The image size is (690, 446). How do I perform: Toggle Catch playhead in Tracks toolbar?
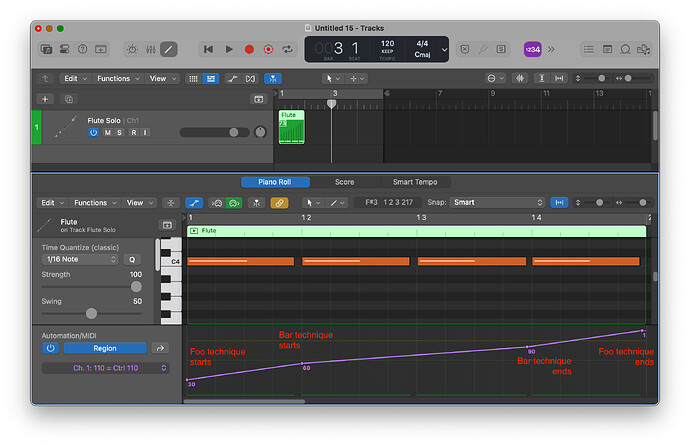point(273,79)
